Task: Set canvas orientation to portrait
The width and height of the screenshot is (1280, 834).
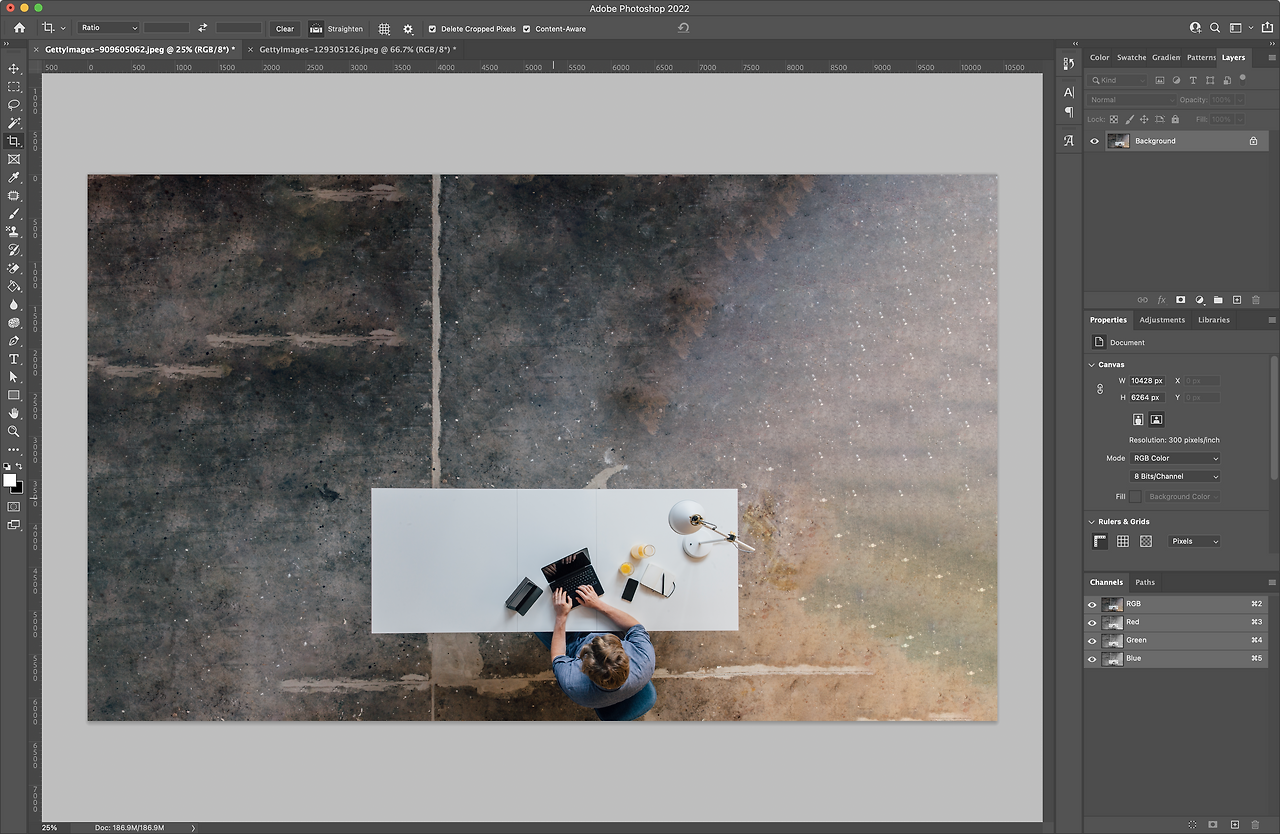Action: point(1138,420)
